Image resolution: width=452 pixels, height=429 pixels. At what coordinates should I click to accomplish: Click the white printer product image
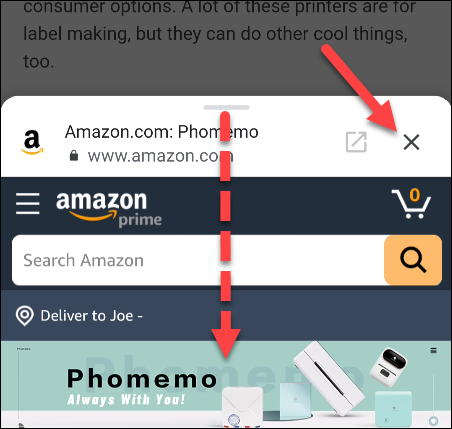click(328, 377)
